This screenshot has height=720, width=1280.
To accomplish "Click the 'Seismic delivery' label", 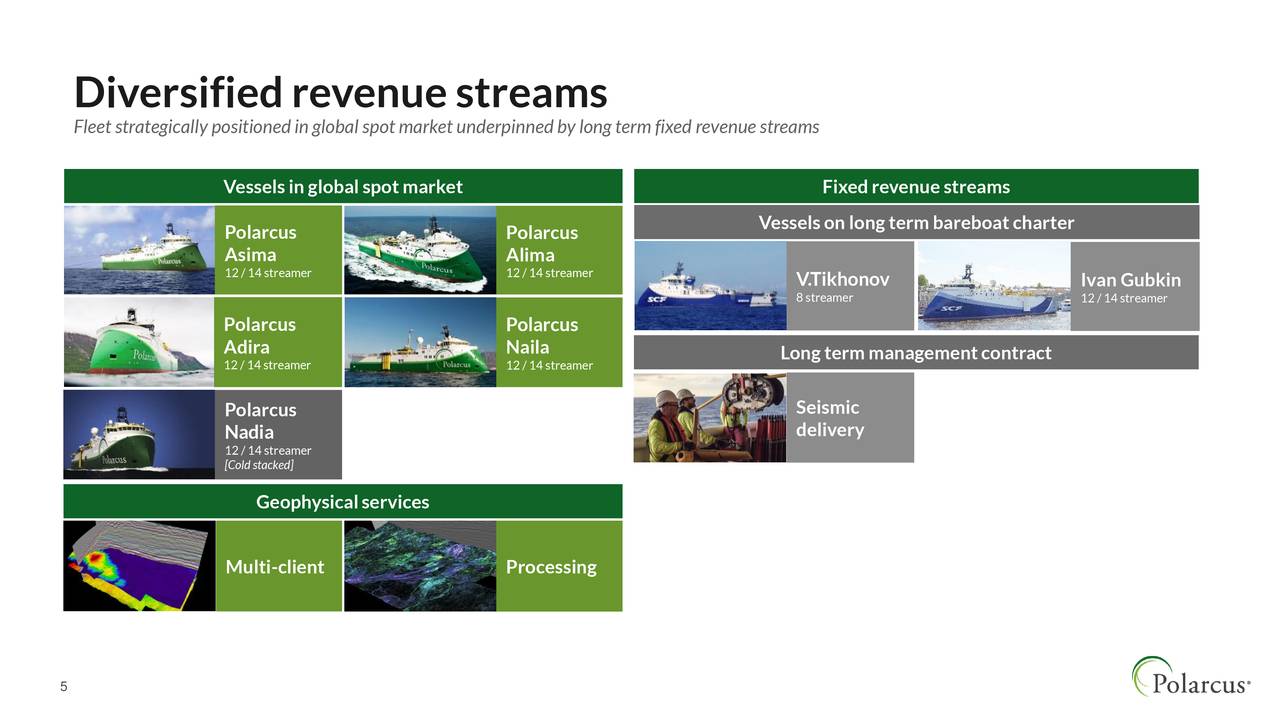I will click(x=830, y=418).
